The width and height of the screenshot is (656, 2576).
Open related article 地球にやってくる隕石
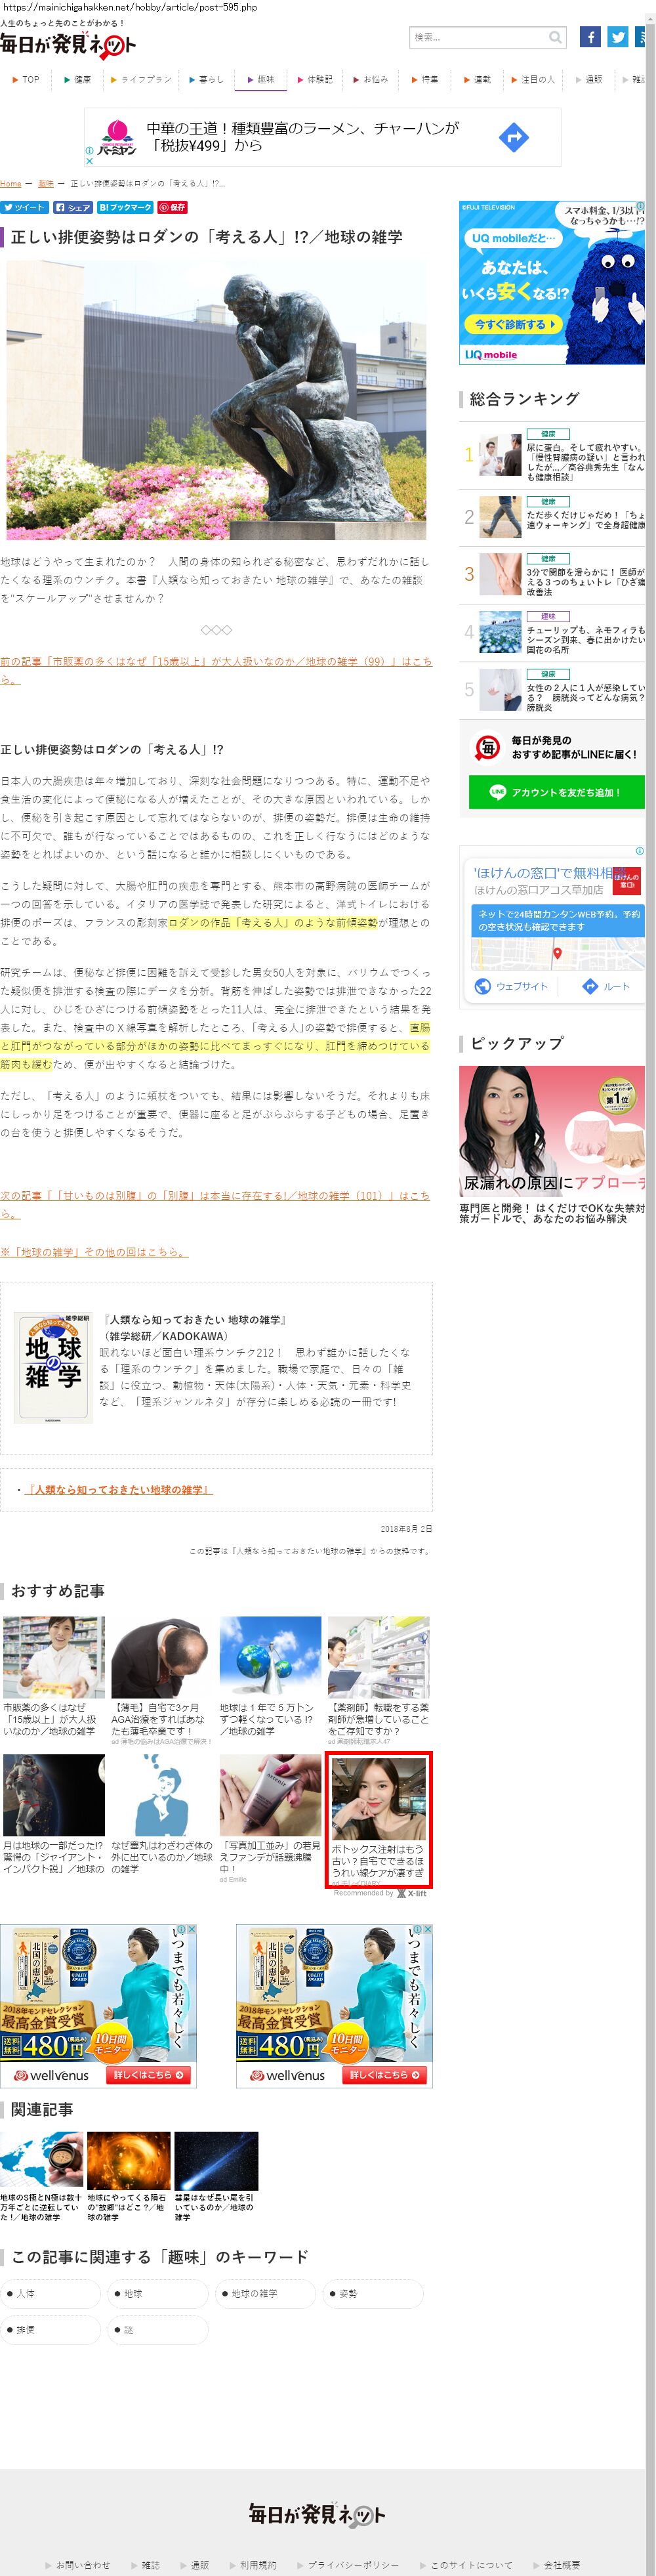coord(128,2176)
